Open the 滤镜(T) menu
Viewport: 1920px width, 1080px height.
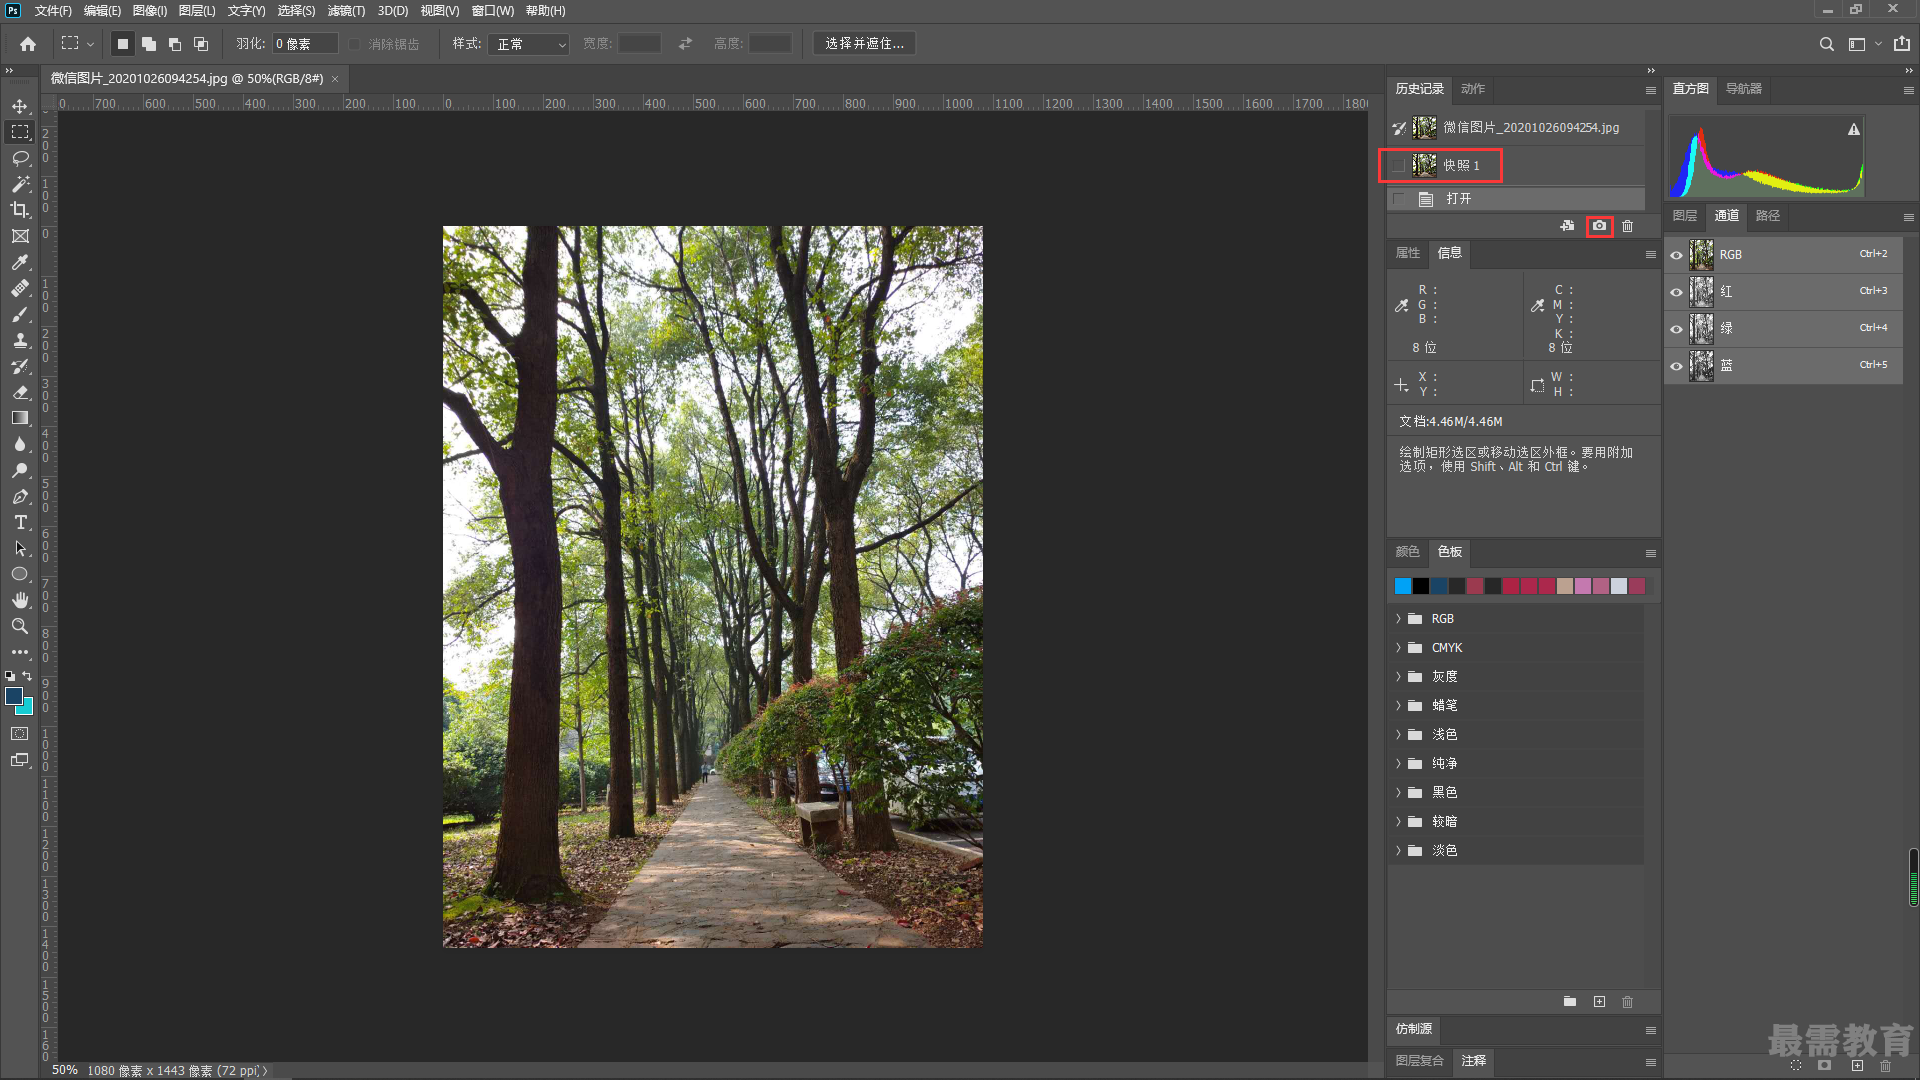point(346,11)
